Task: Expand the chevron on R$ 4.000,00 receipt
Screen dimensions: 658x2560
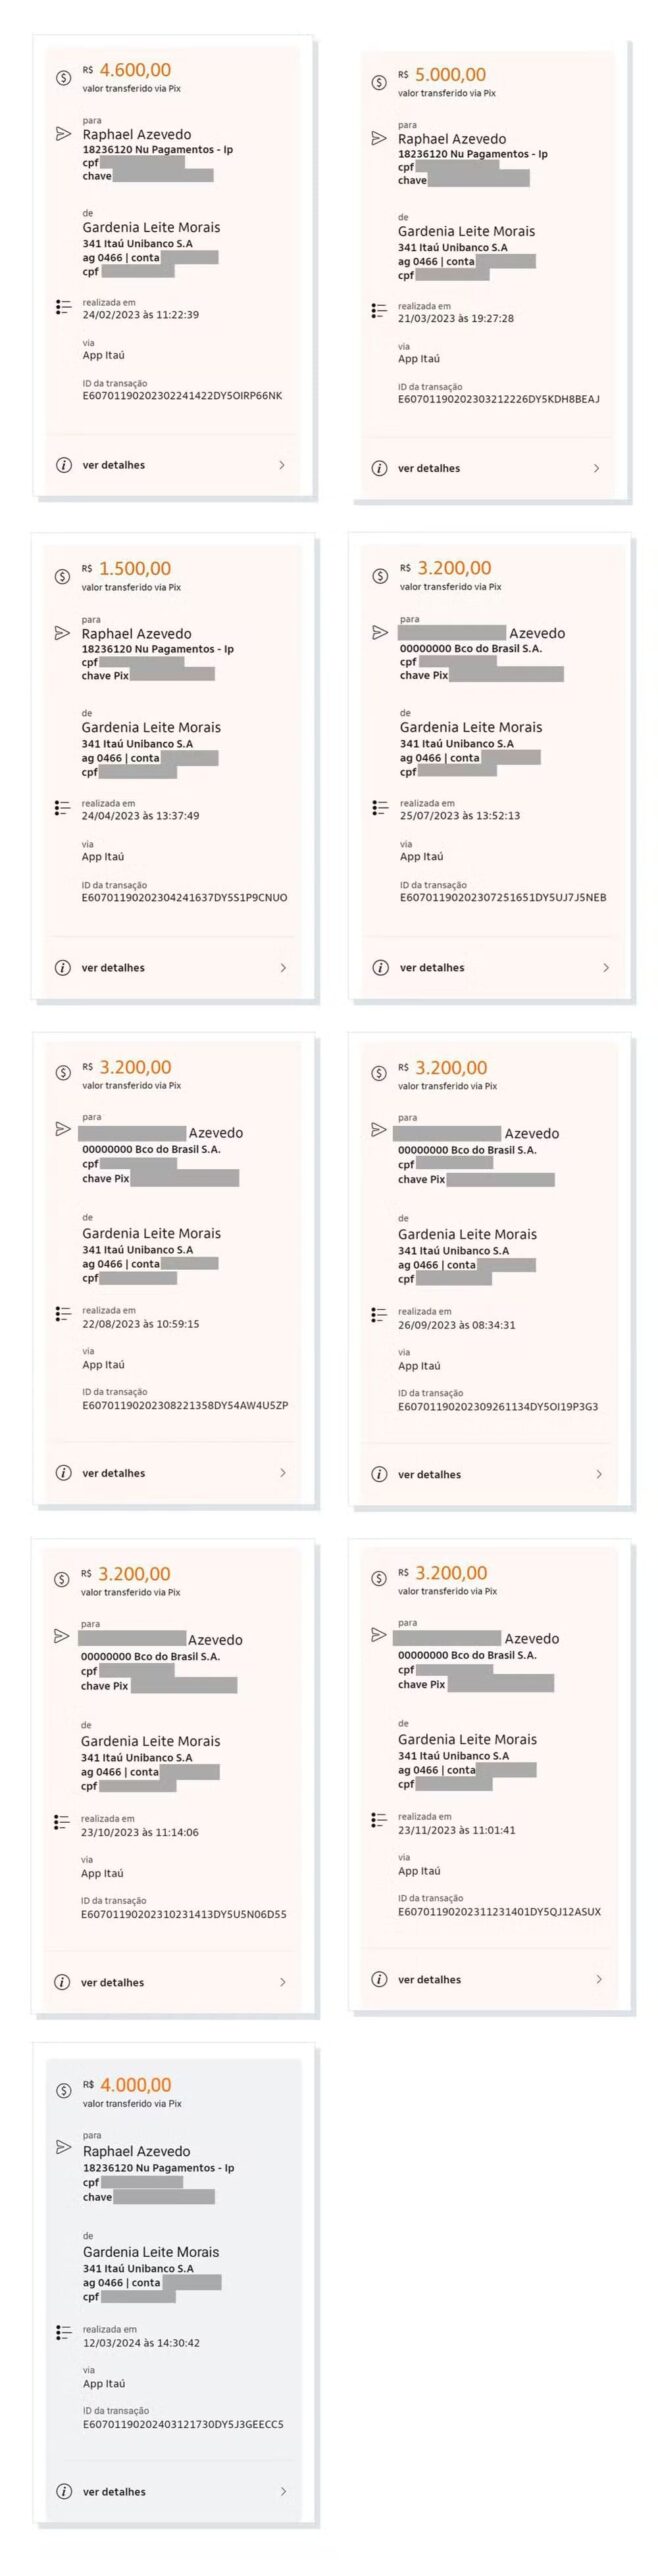Action: pos(283,2491)
